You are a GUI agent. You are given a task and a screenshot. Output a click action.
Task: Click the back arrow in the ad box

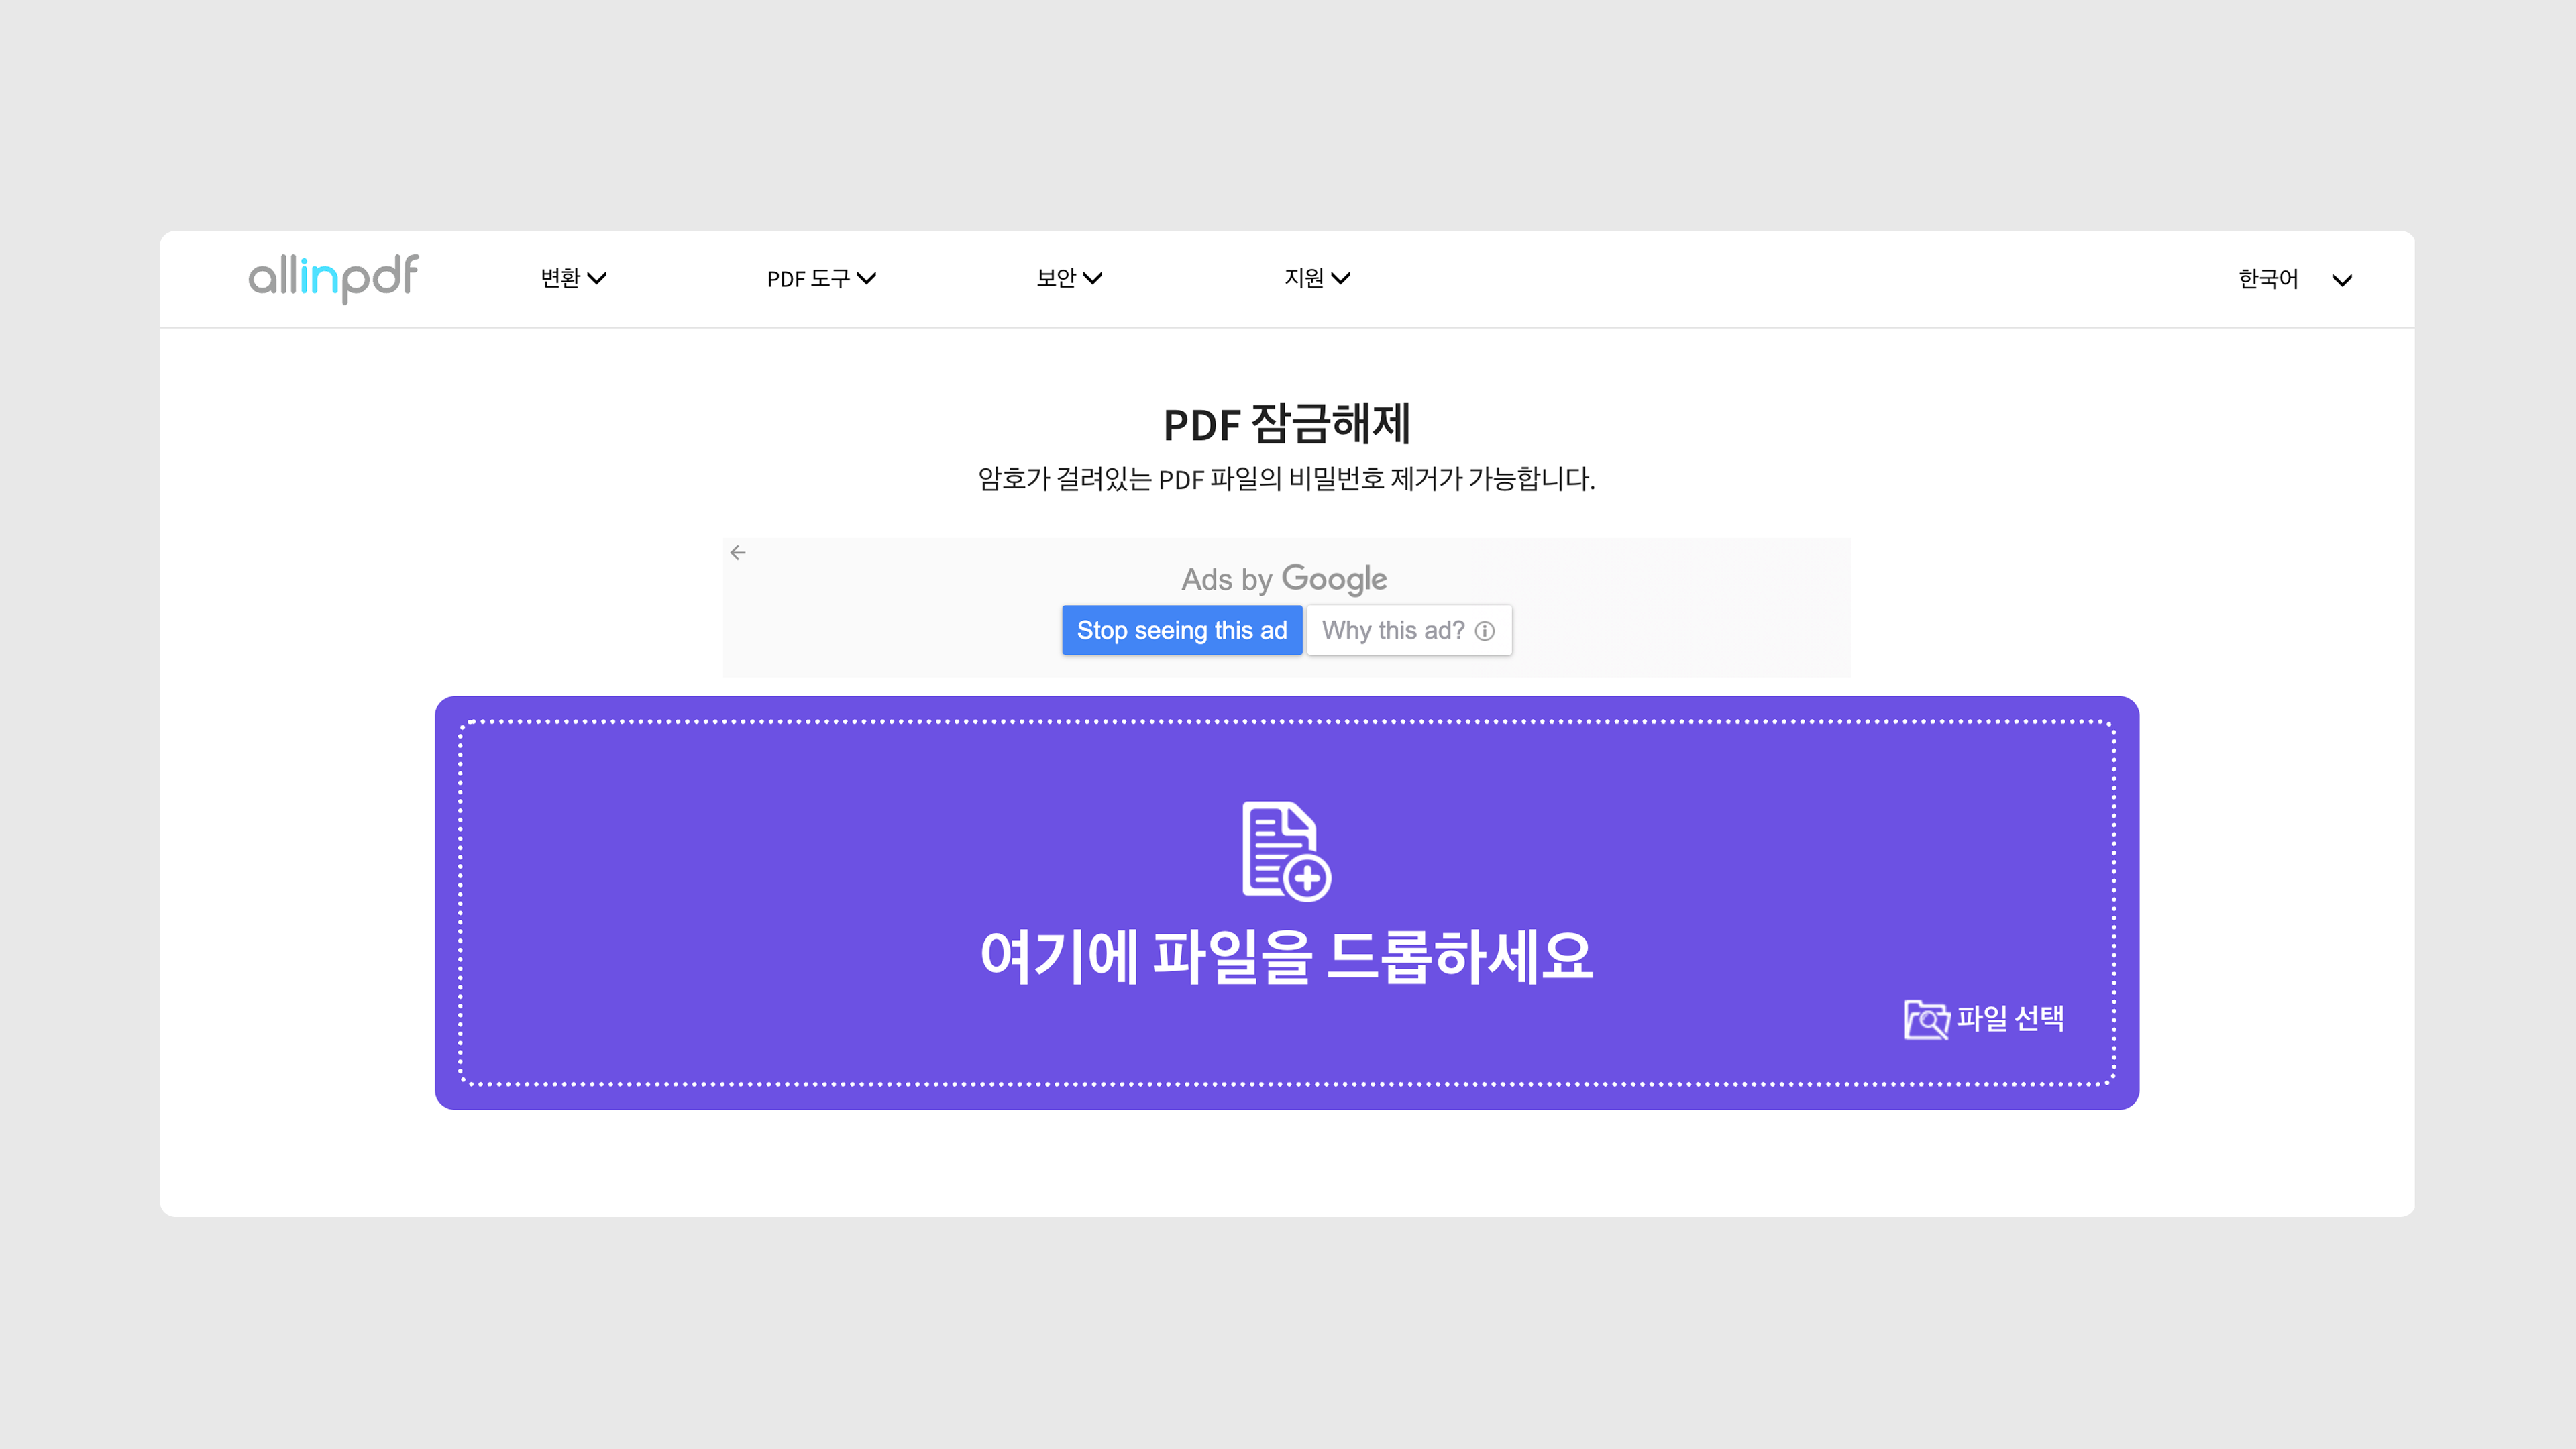[738, 552]
